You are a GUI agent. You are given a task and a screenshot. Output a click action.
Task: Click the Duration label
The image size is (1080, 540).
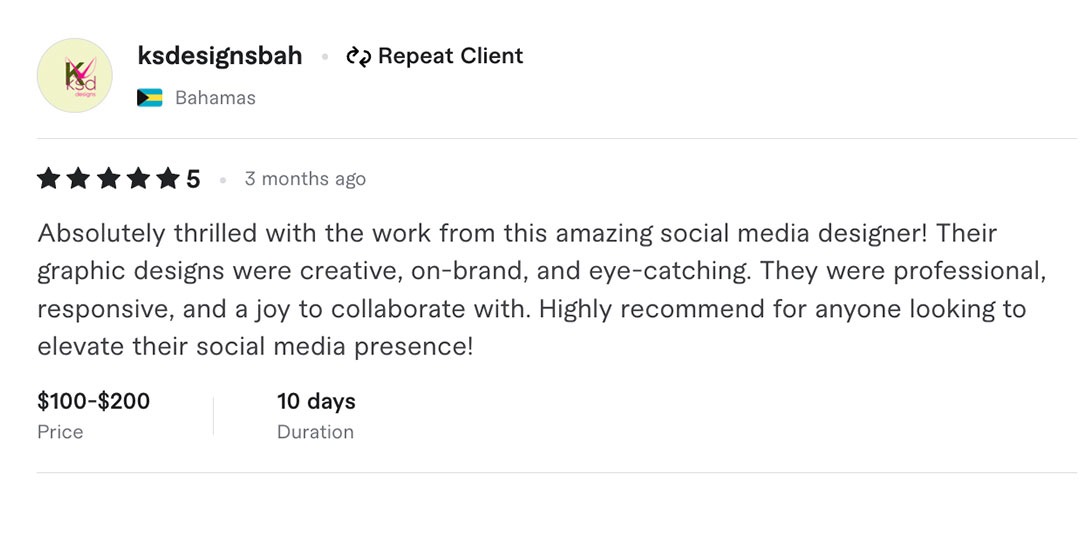pos(315,432)
